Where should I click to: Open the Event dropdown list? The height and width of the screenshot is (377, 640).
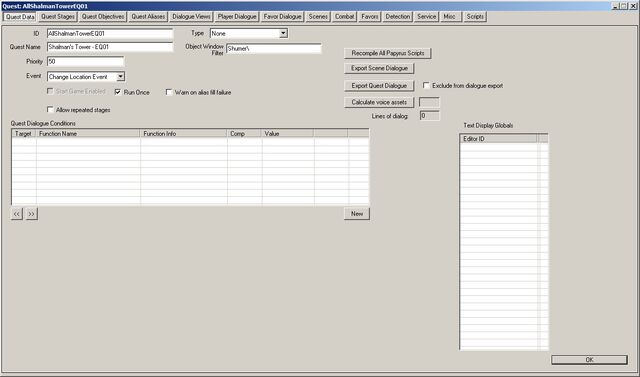tap(120, 77)
